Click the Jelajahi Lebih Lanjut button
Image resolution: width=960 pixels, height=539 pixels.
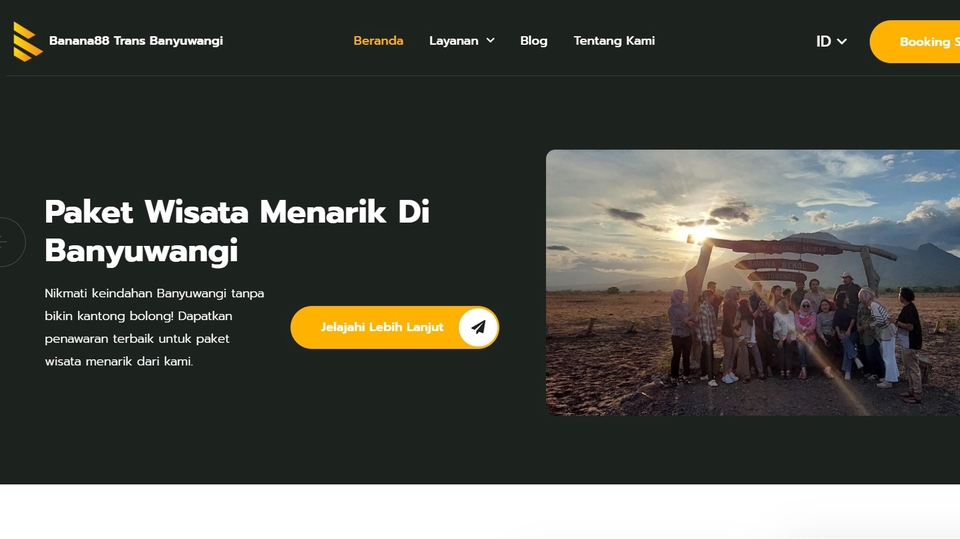395,327
